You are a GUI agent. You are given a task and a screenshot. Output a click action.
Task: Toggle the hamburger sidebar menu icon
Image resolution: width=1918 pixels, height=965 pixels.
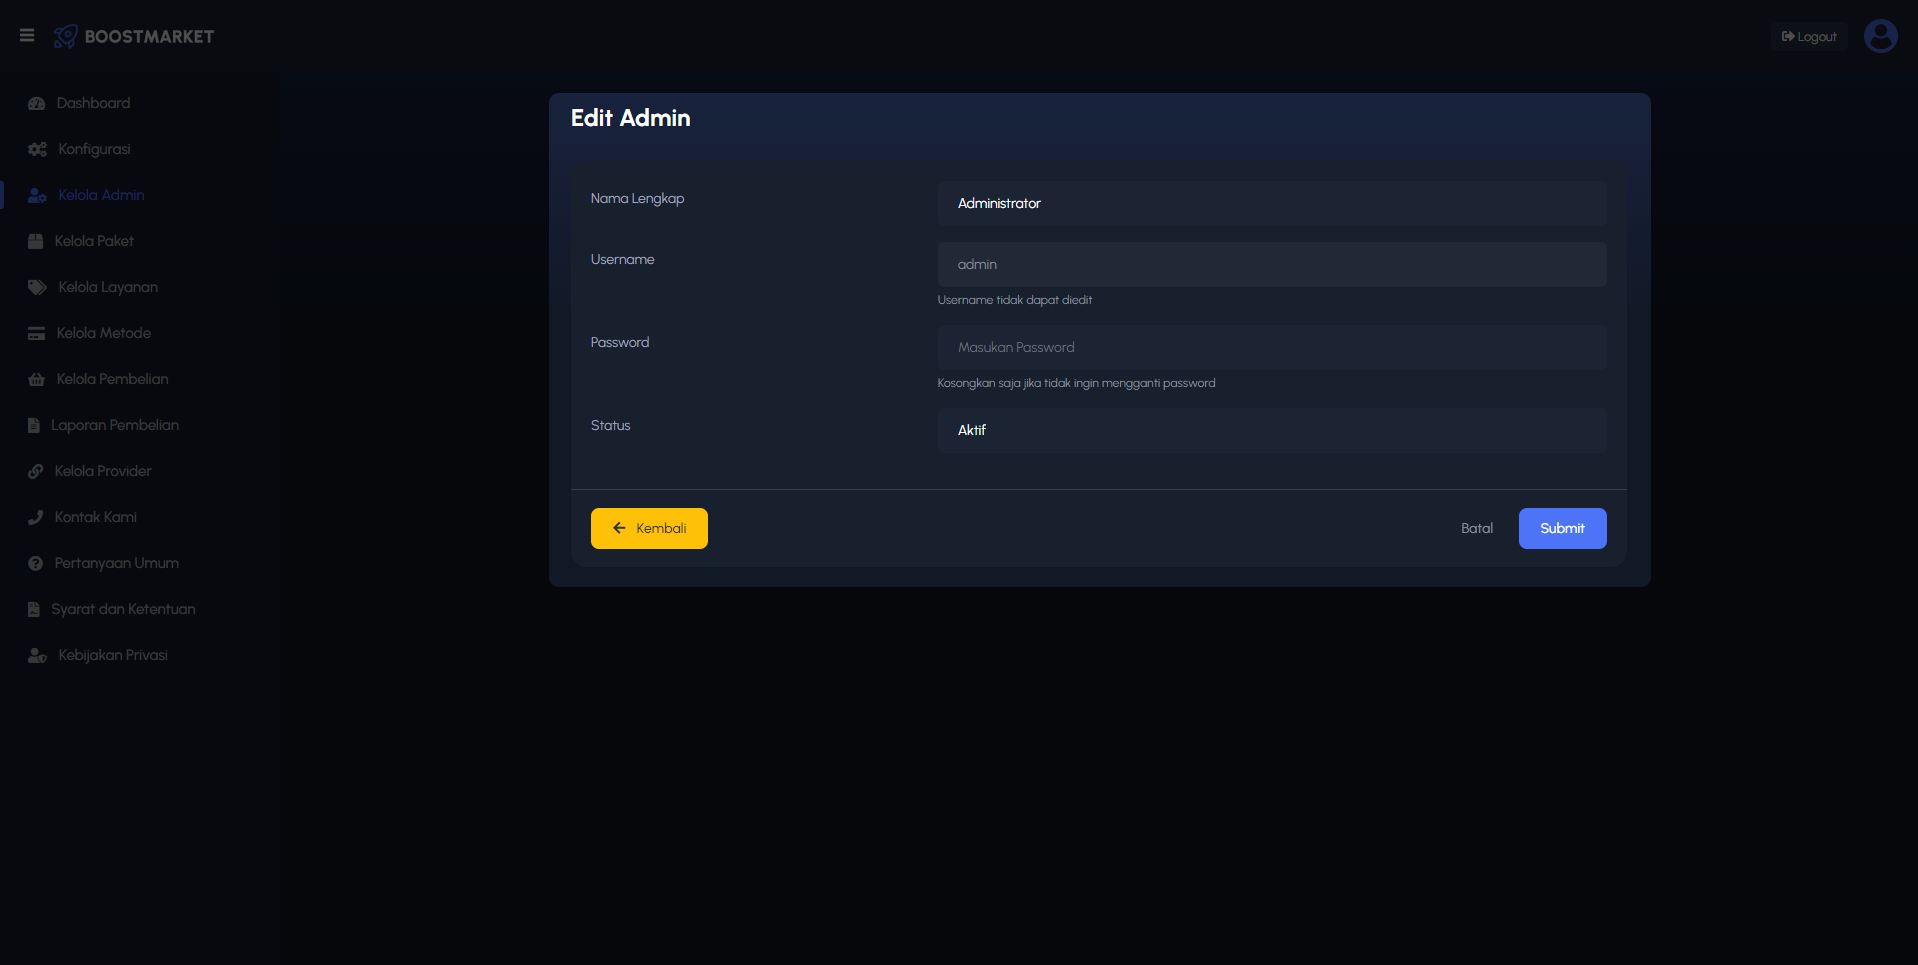point(27,36)
